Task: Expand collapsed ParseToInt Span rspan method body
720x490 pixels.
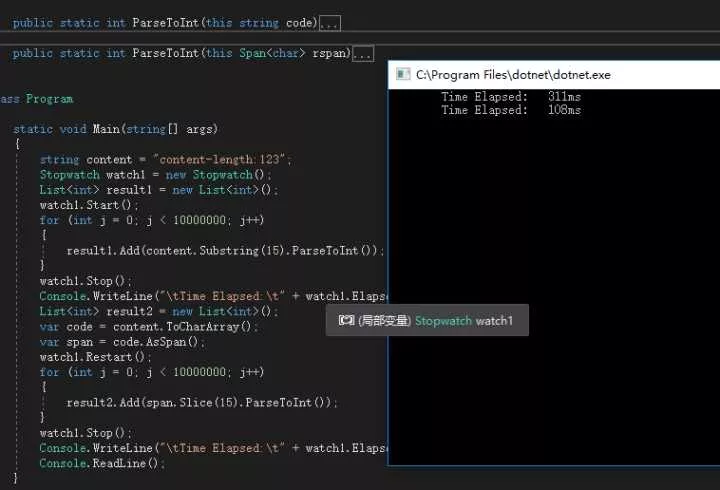Action: (363, 54)
